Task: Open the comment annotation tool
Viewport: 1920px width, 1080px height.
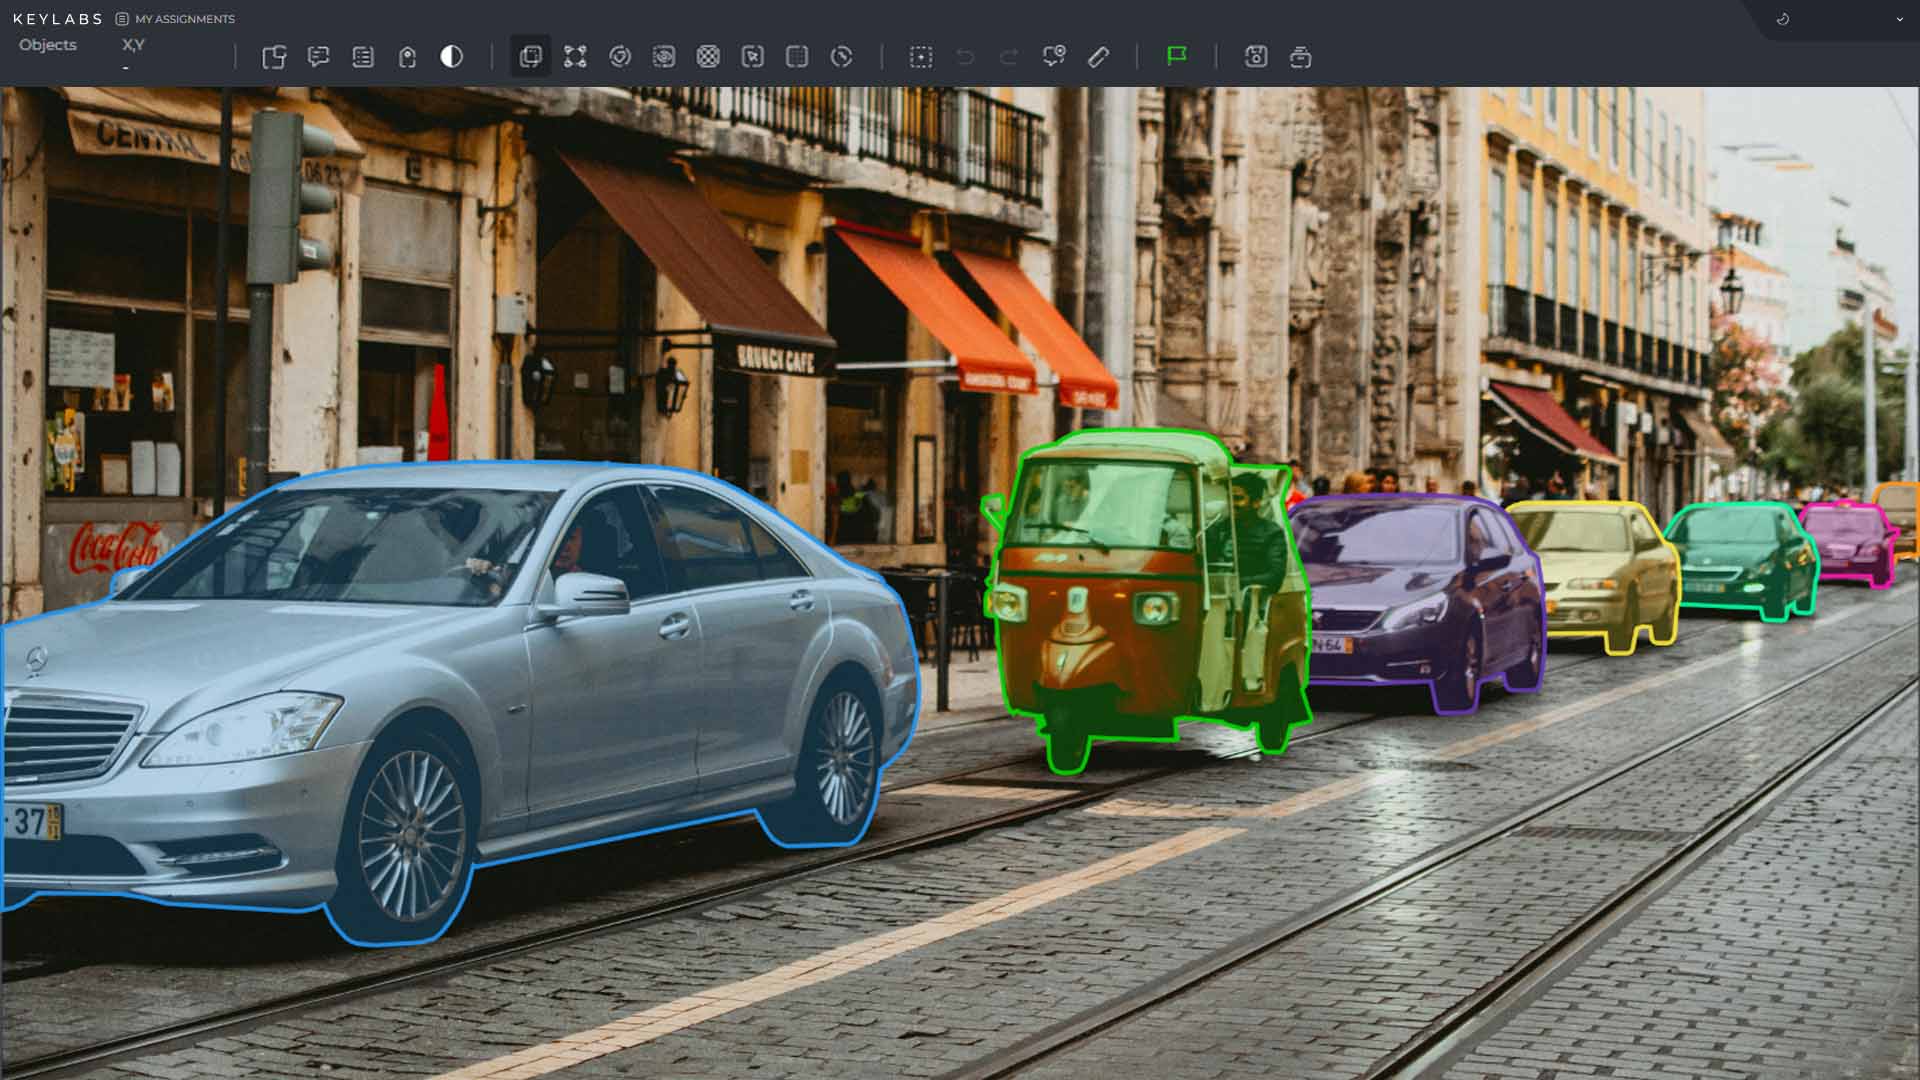Action: pos(320,57)
